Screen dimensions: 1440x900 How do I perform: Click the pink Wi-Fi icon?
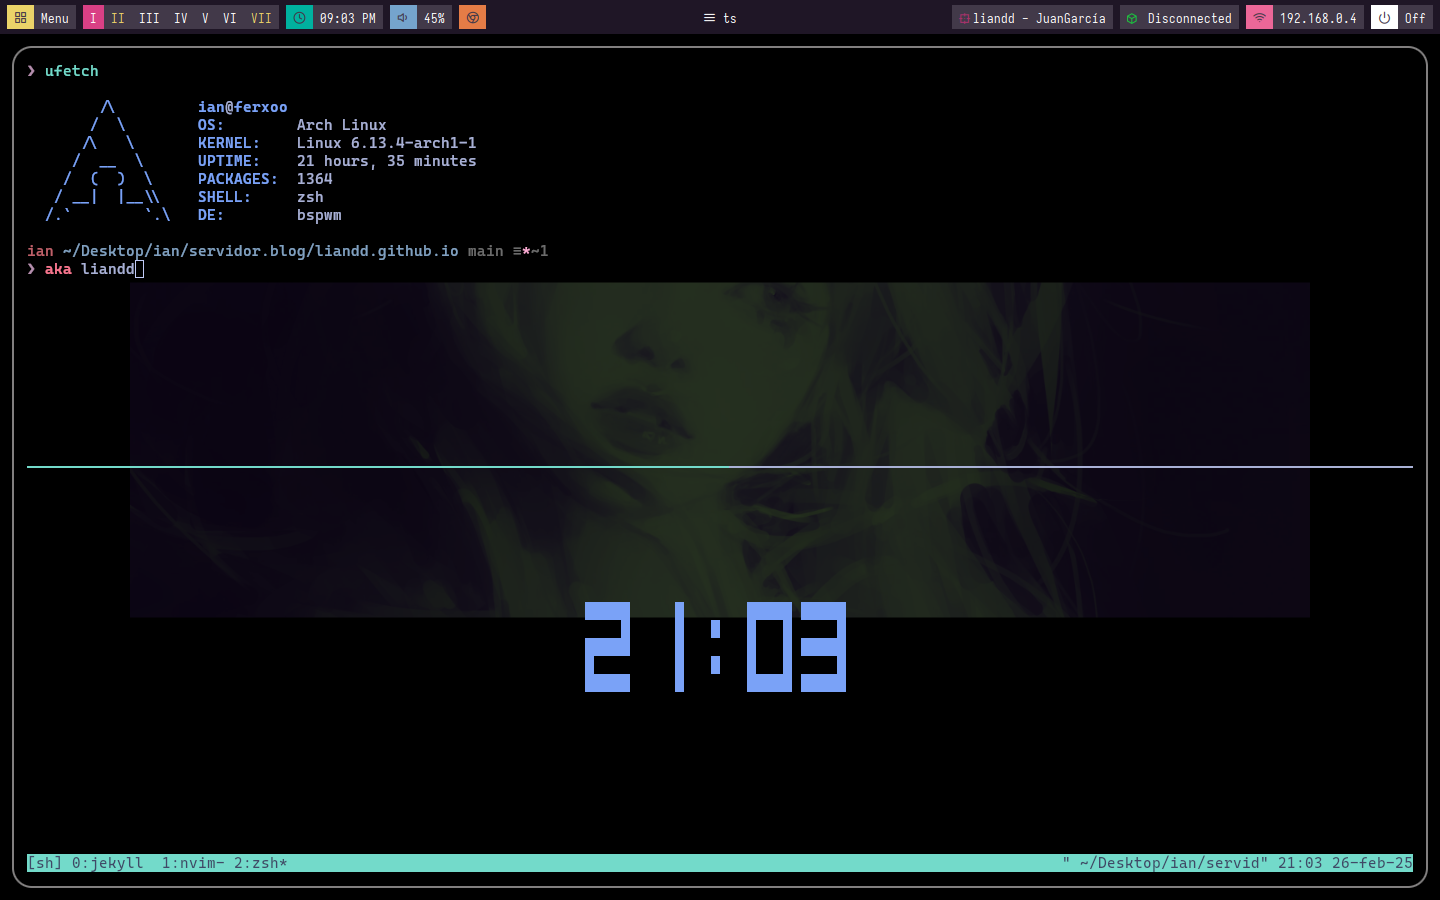pos(1259,18)
